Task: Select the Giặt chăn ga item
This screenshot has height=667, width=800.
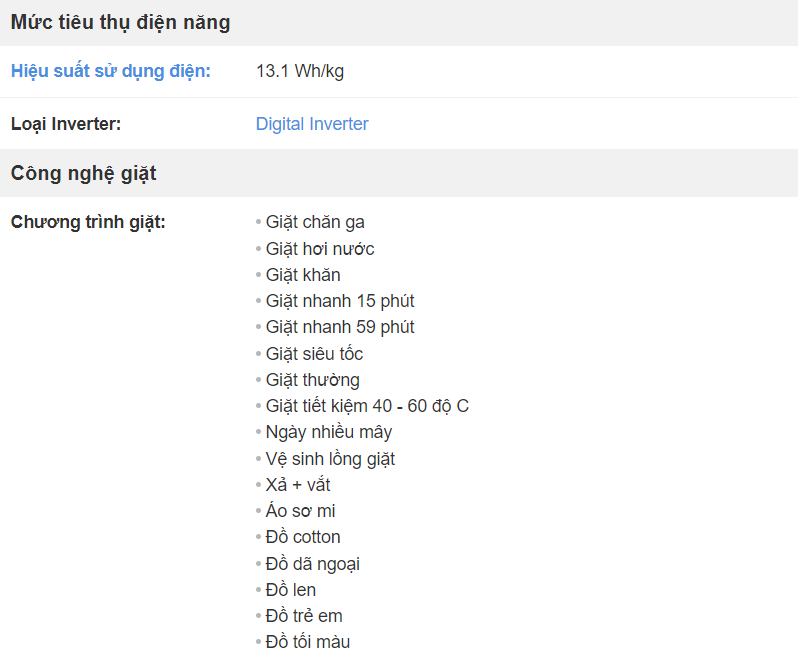Action: [315, 222]
